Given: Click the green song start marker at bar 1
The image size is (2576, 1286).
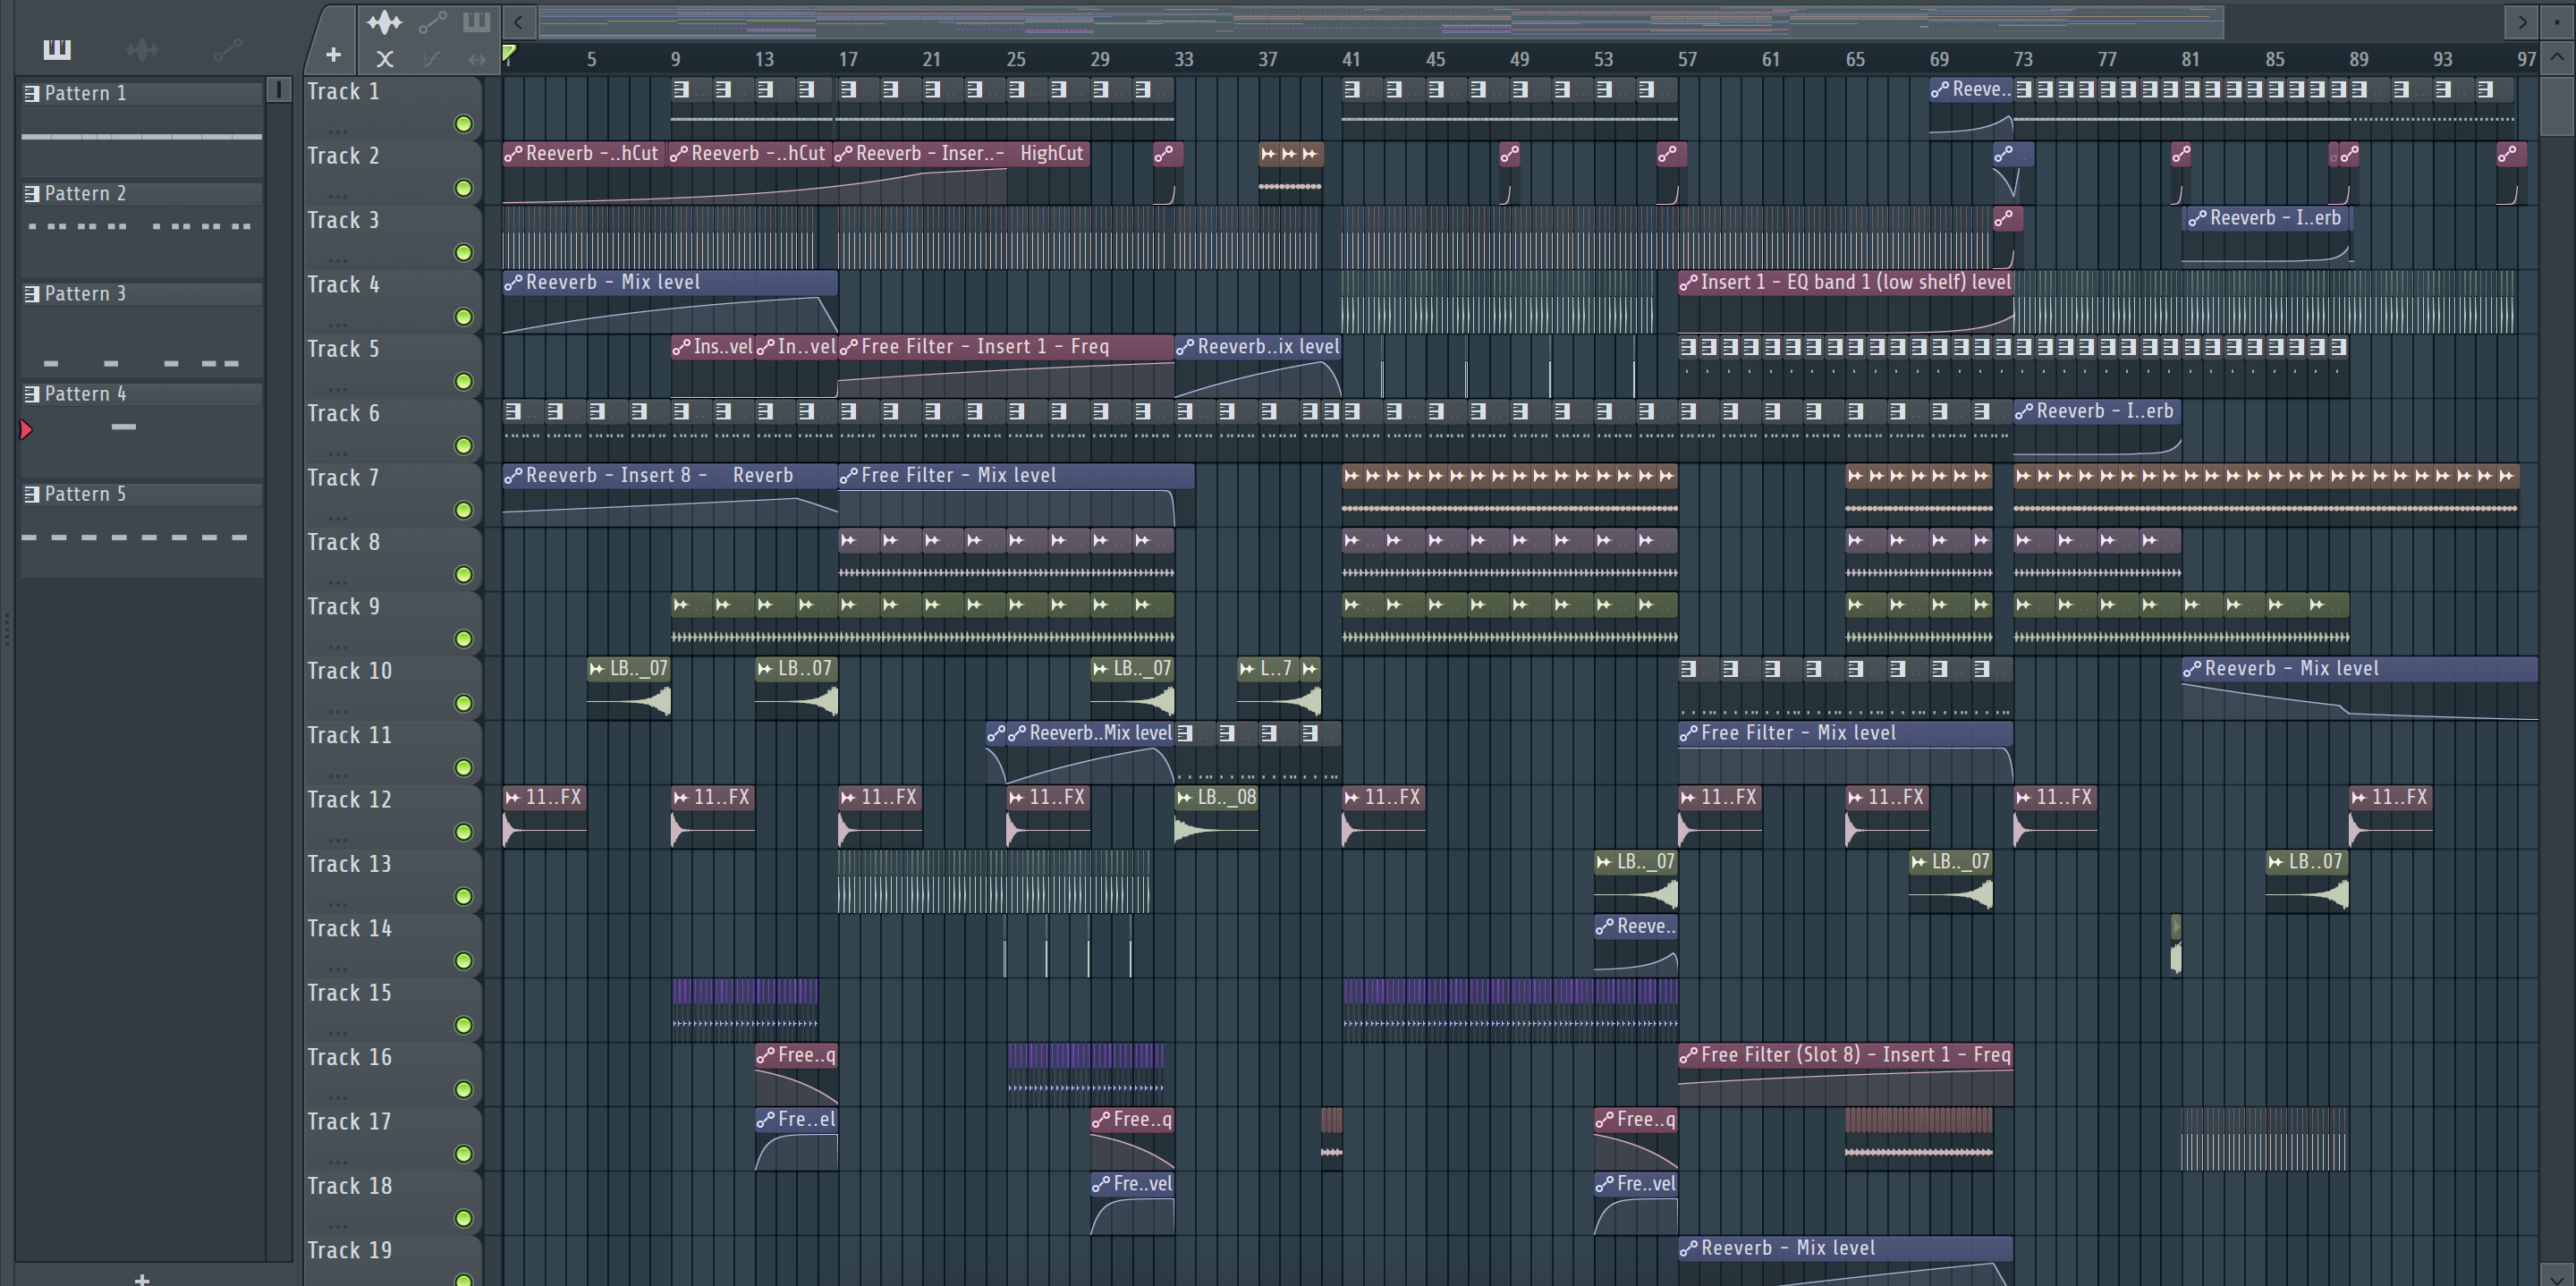Looking at the screenshot, I should (x=509, y=53).
